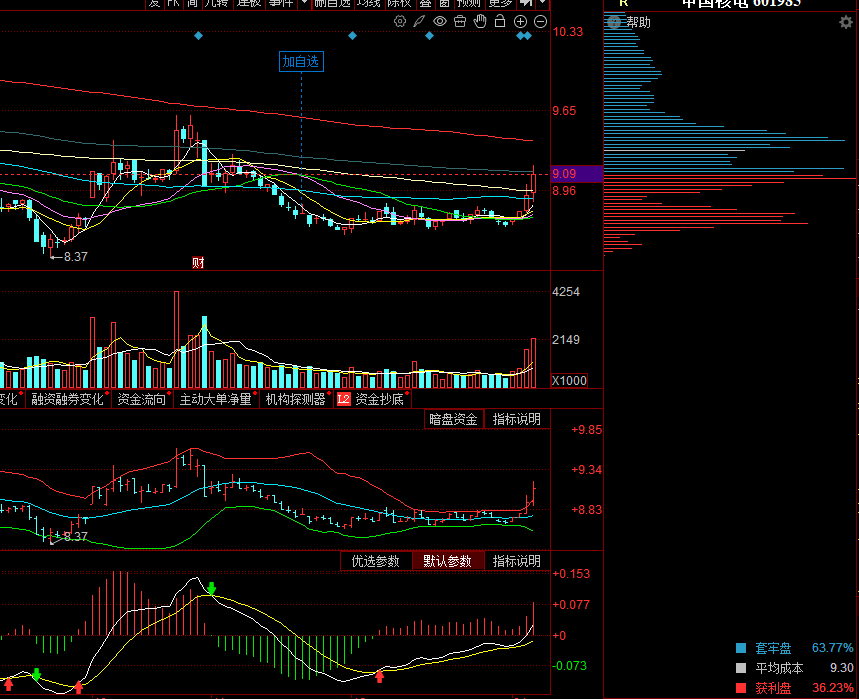
Task: Click the blue 套牢盘 legend swatch
Action: click(x=741, y=648)
